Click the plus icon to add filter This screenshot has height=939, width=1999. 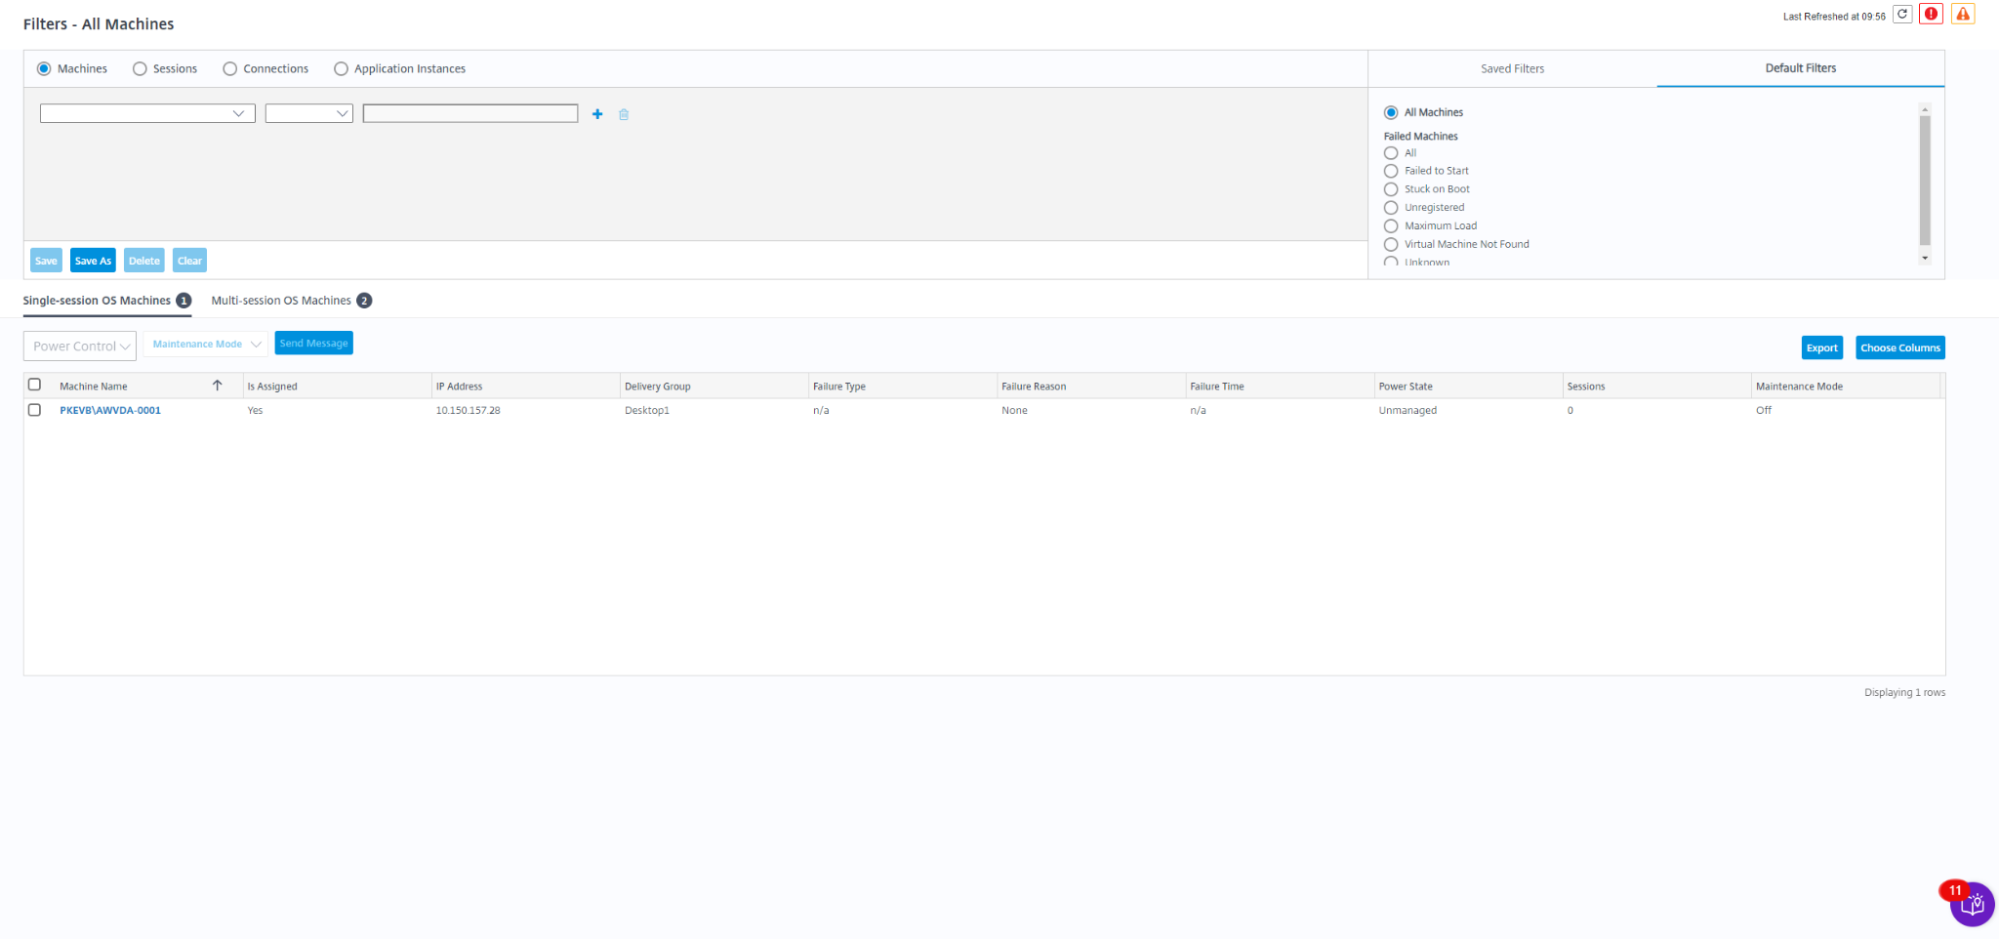pyautogui.click(x=597, y=114)
